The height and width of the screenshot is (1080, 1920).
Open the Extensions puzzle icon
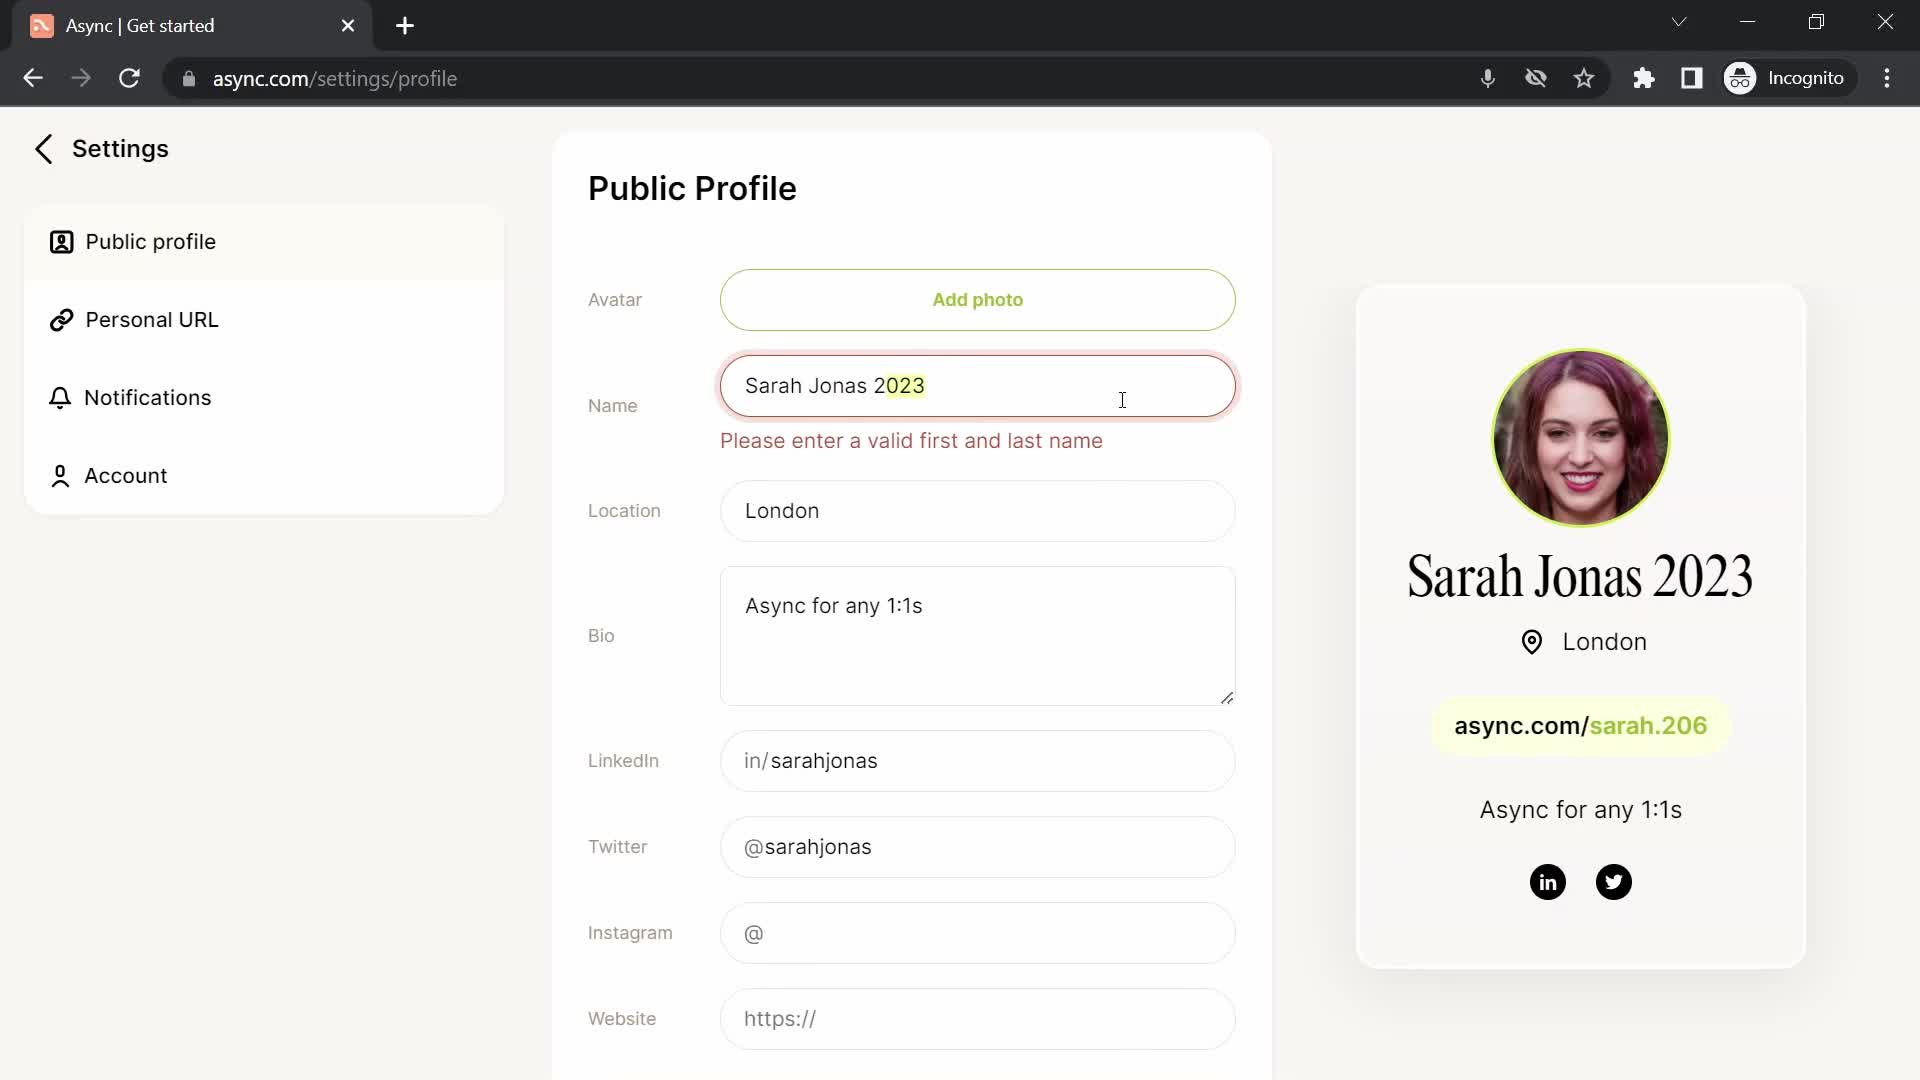1644,78
